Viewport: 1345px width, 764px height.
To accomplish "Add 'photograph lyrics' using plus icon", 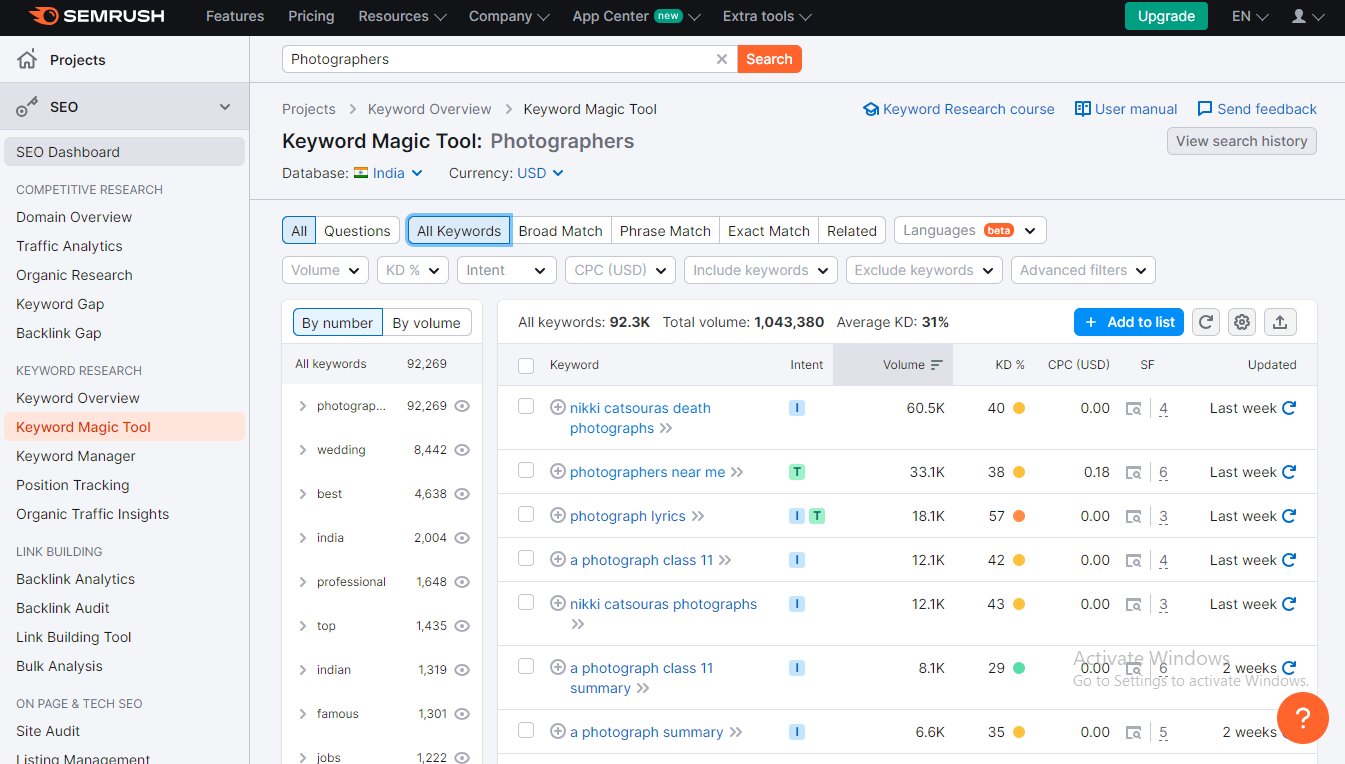I will click(558, 515).
